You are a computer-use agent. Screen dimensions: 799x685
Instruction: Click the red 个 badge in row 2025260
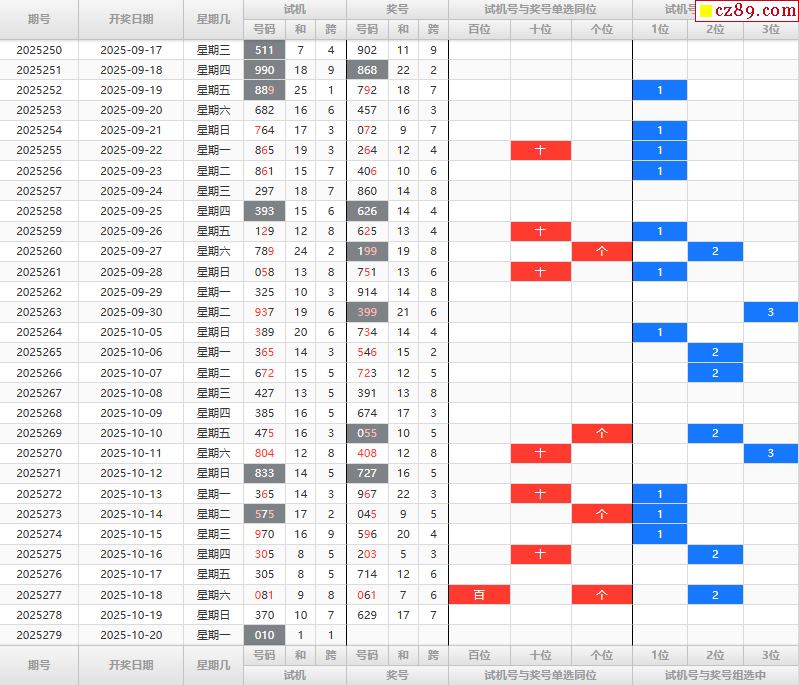pos(601,251)
